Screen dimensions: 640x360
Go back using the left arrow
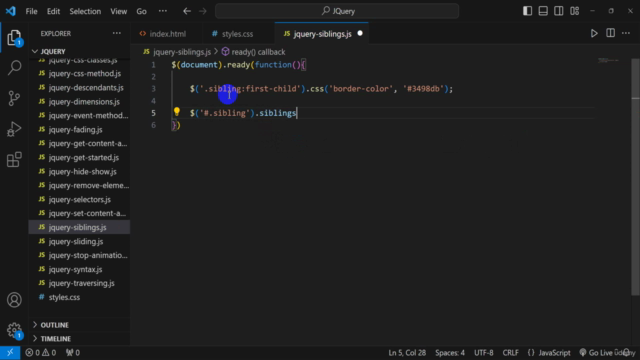(x=187, y=11)
